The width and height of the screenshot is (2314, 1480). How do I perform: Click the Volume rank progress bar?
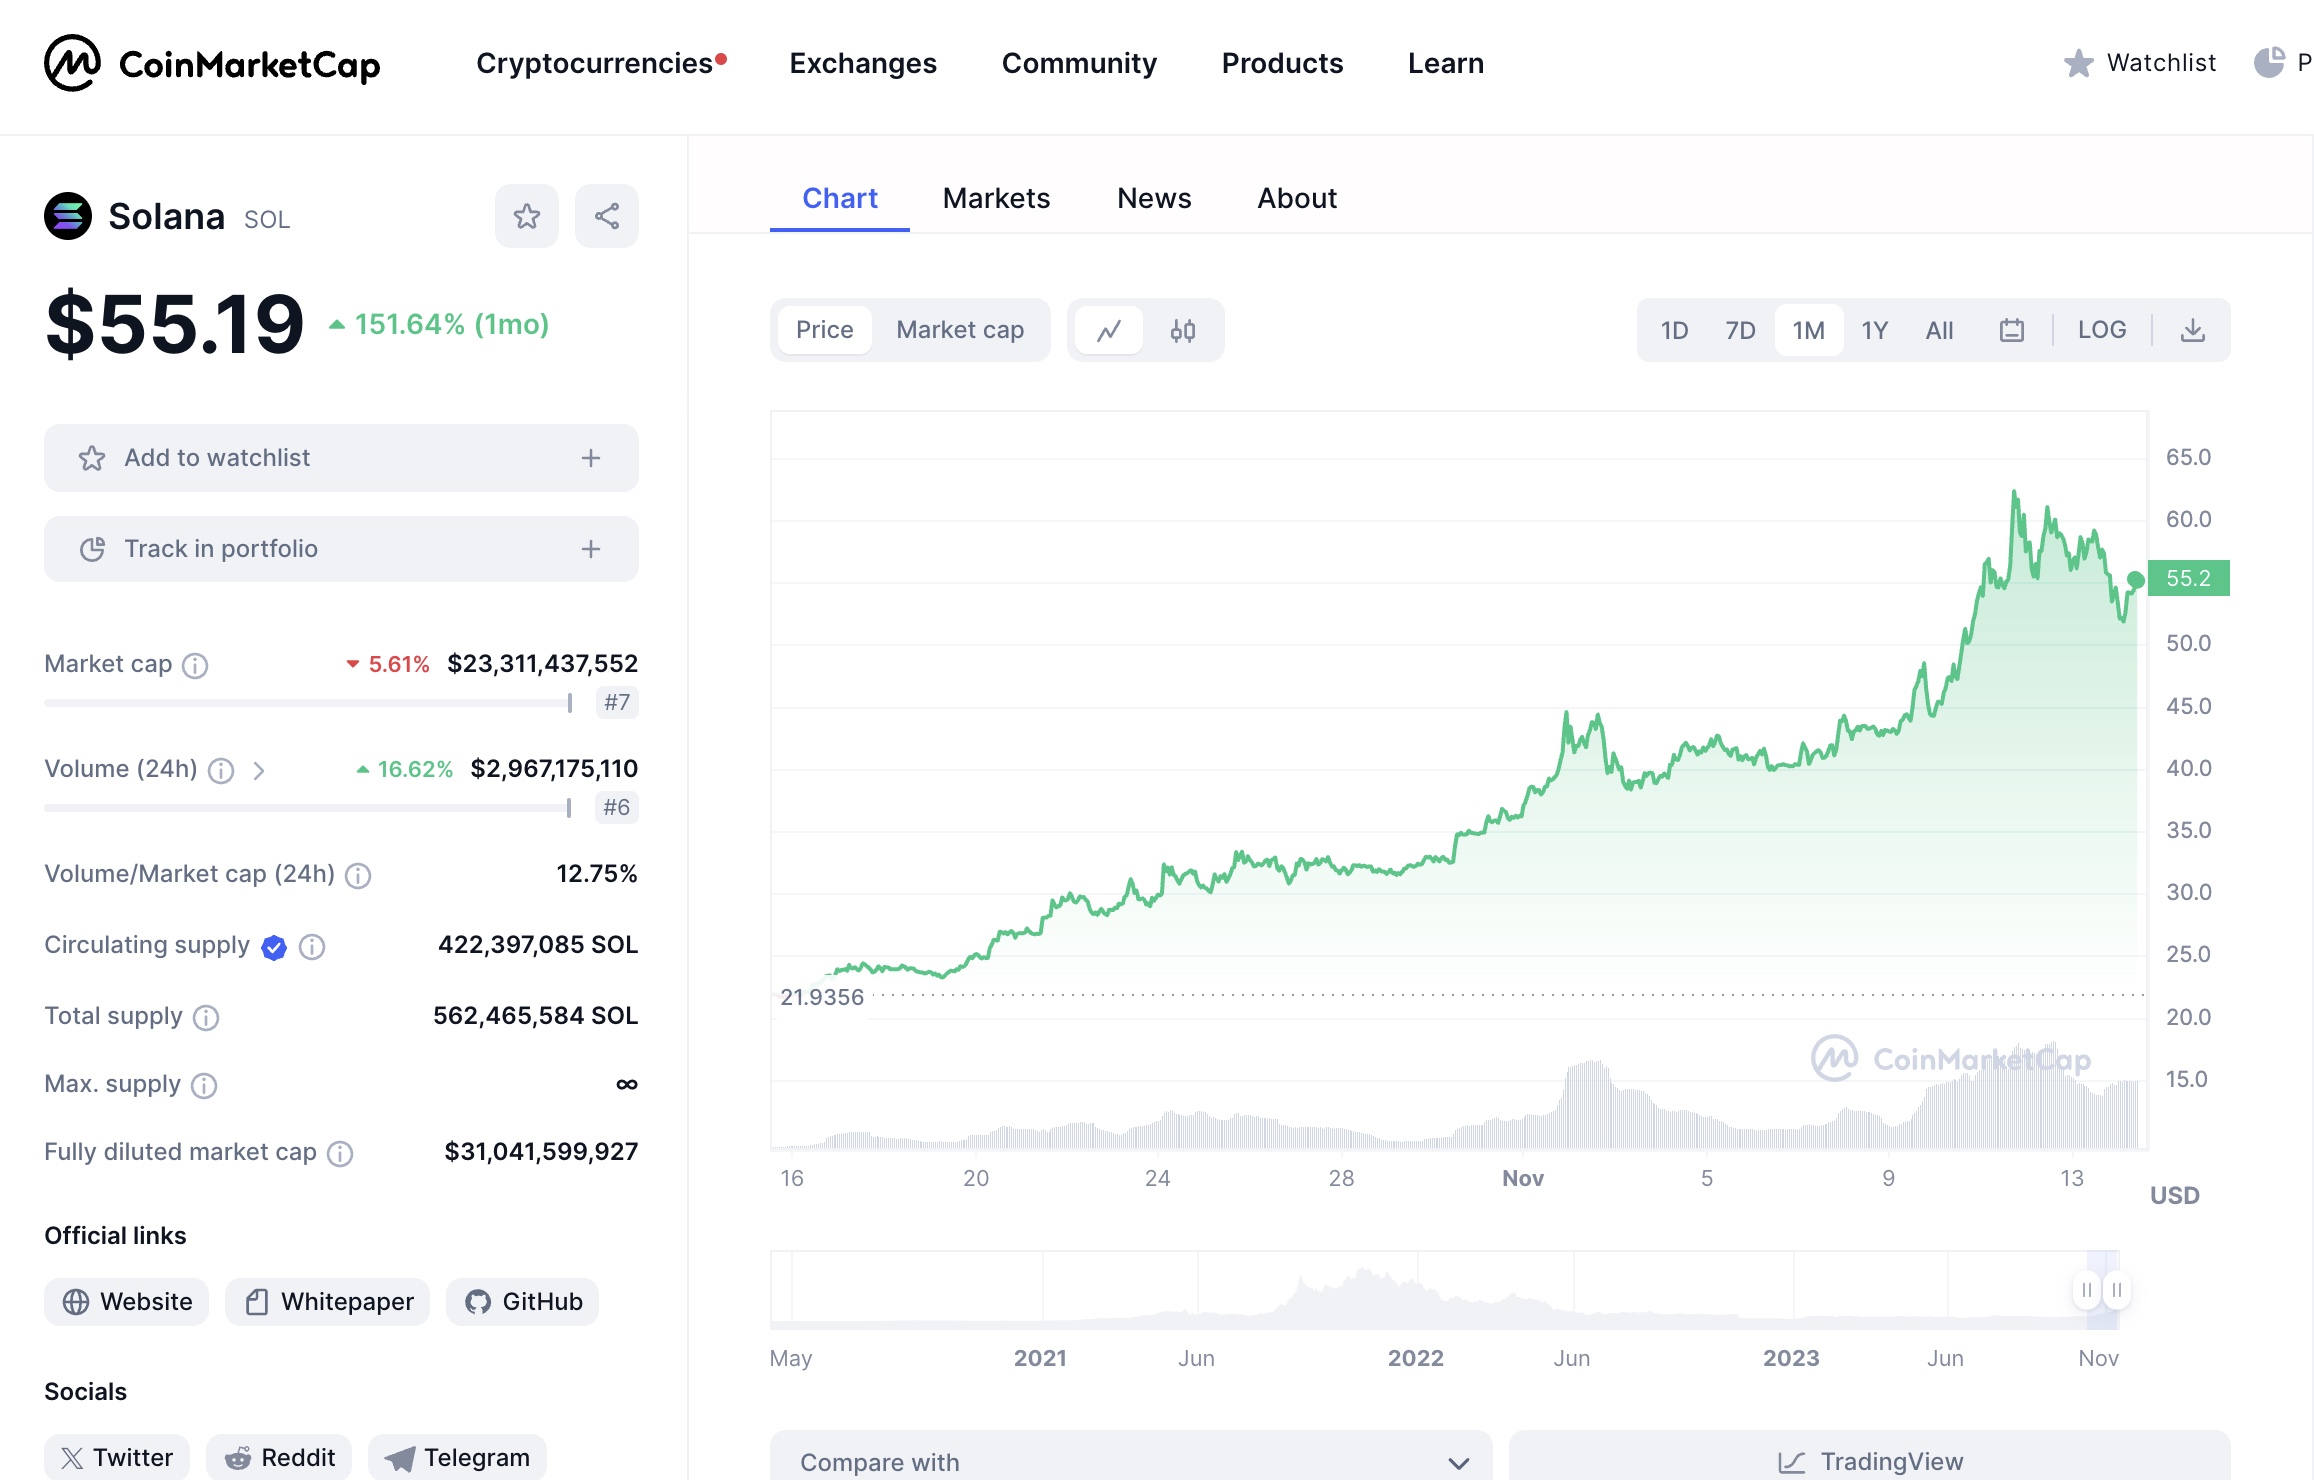(x=309, y=808)
